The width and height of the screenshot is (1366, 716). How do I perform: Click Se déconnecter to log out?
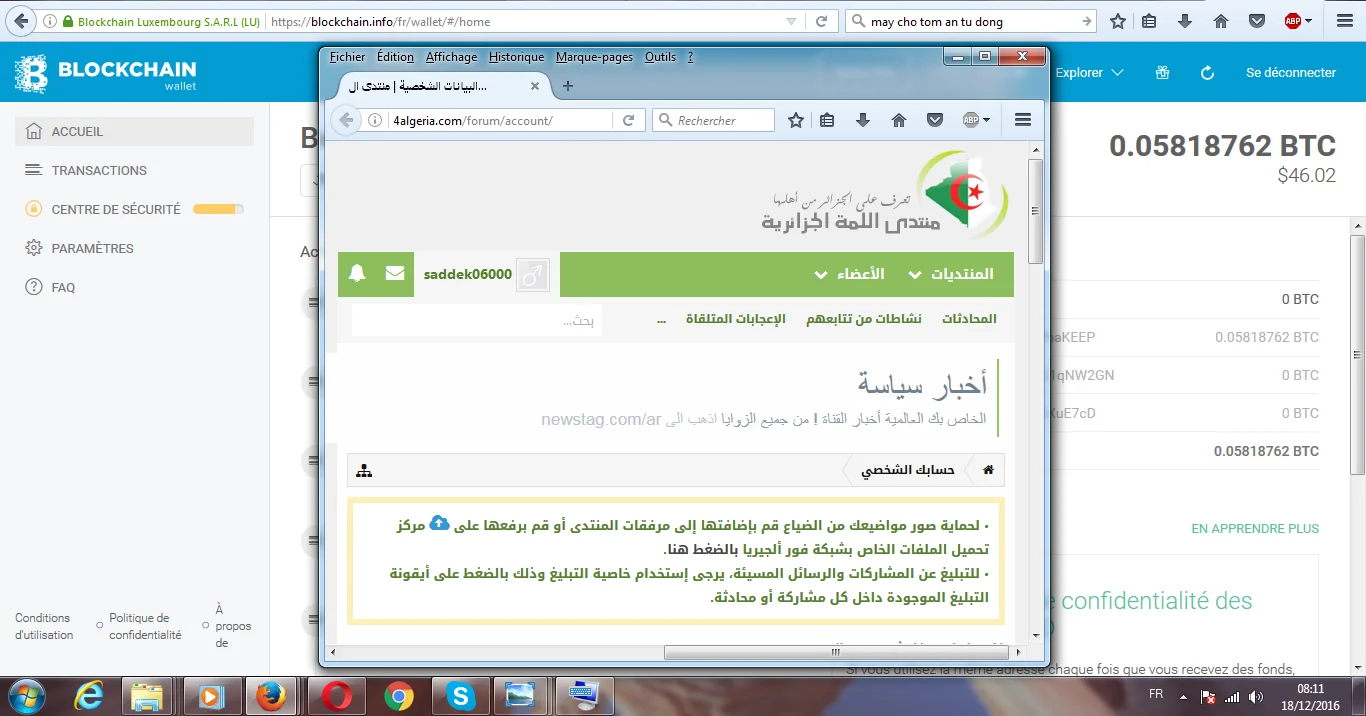pyautogui.click(x=1290, y=73)
